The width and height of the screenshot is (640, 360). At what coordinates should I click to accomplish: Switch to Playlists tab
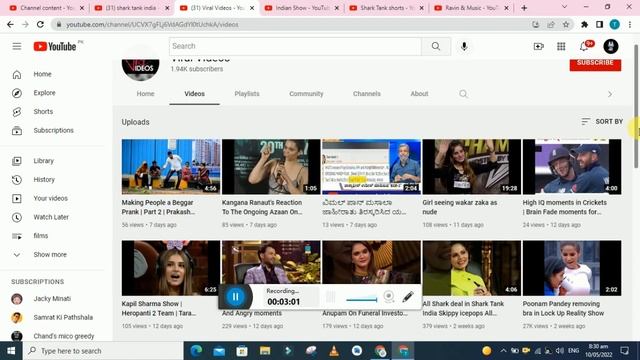click(247, 94)
